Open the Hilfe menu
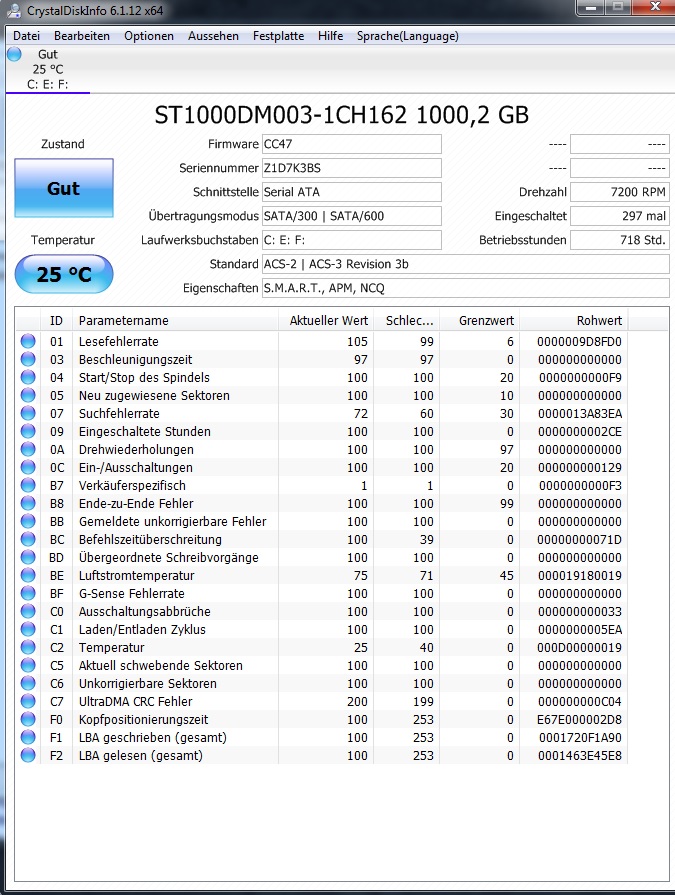 click(x=330, y=36)
